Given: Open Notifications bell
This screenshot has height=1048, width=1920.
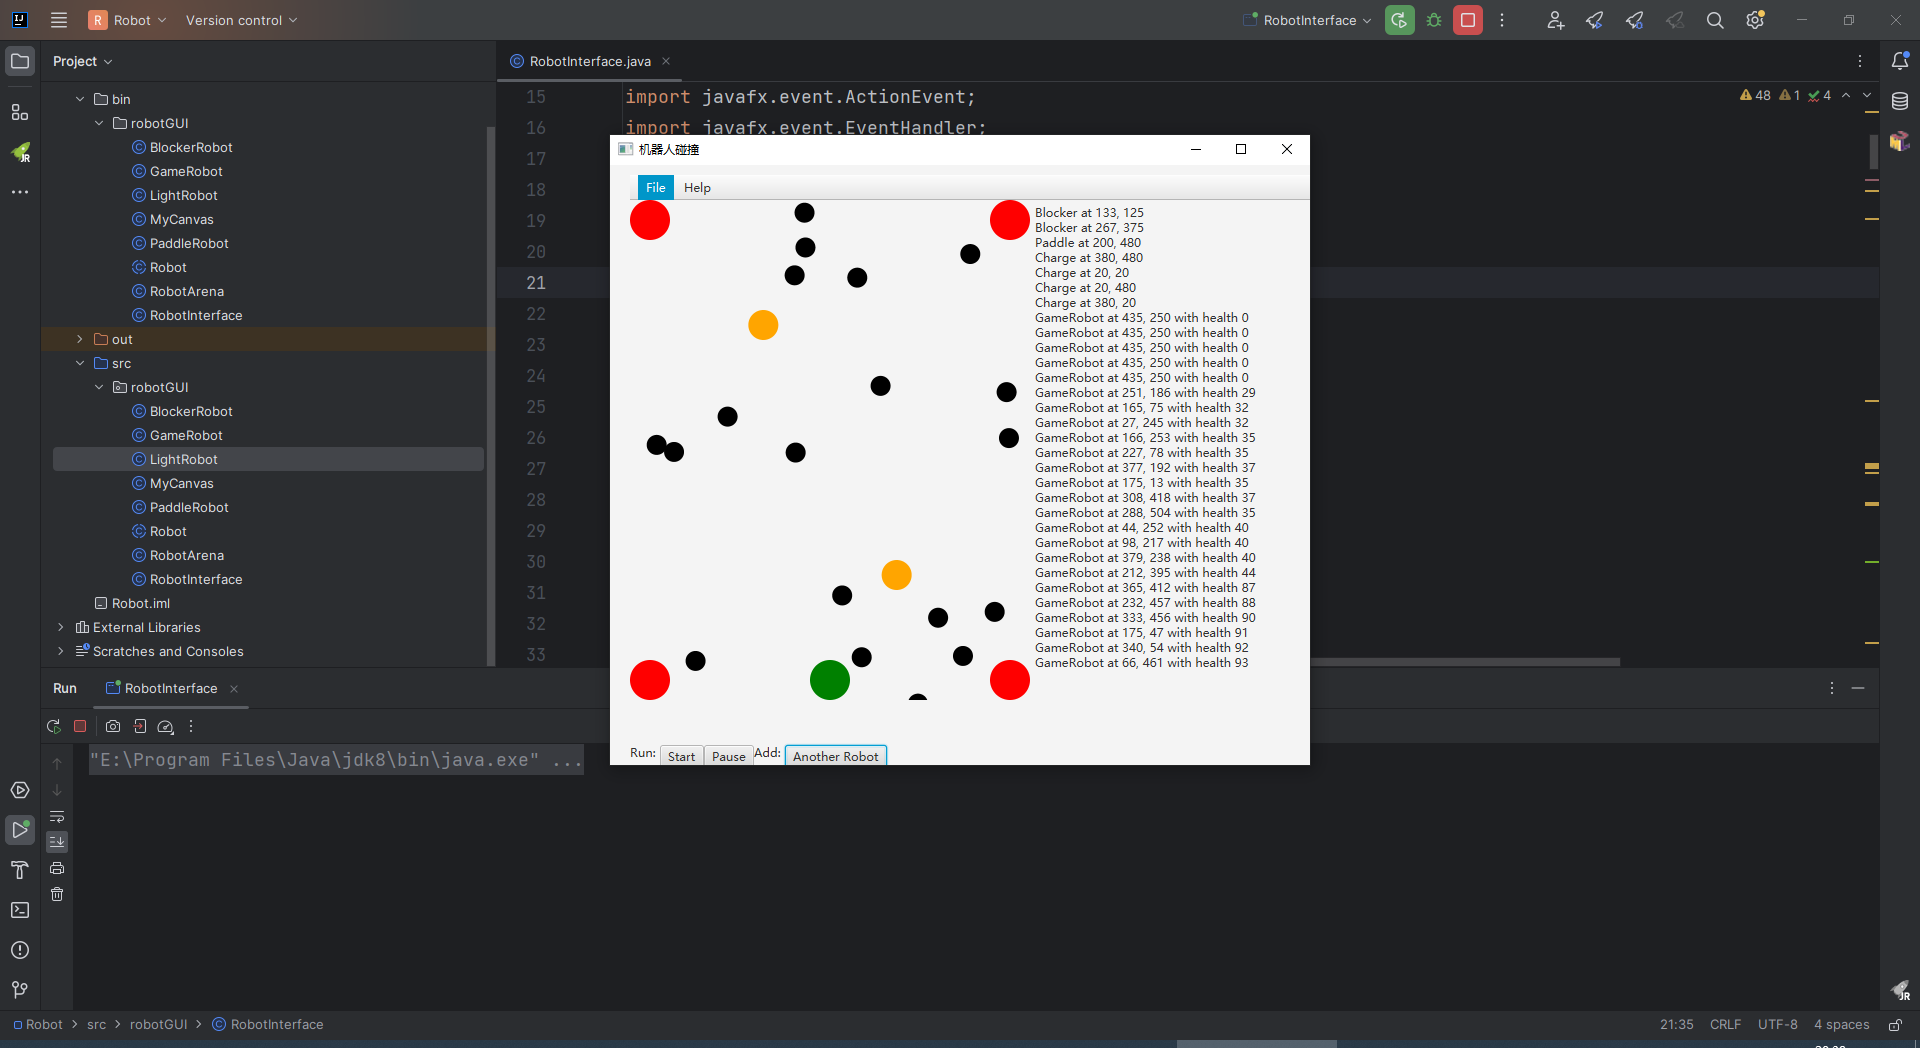Looking at the screenshot, I should (1900, 61).
